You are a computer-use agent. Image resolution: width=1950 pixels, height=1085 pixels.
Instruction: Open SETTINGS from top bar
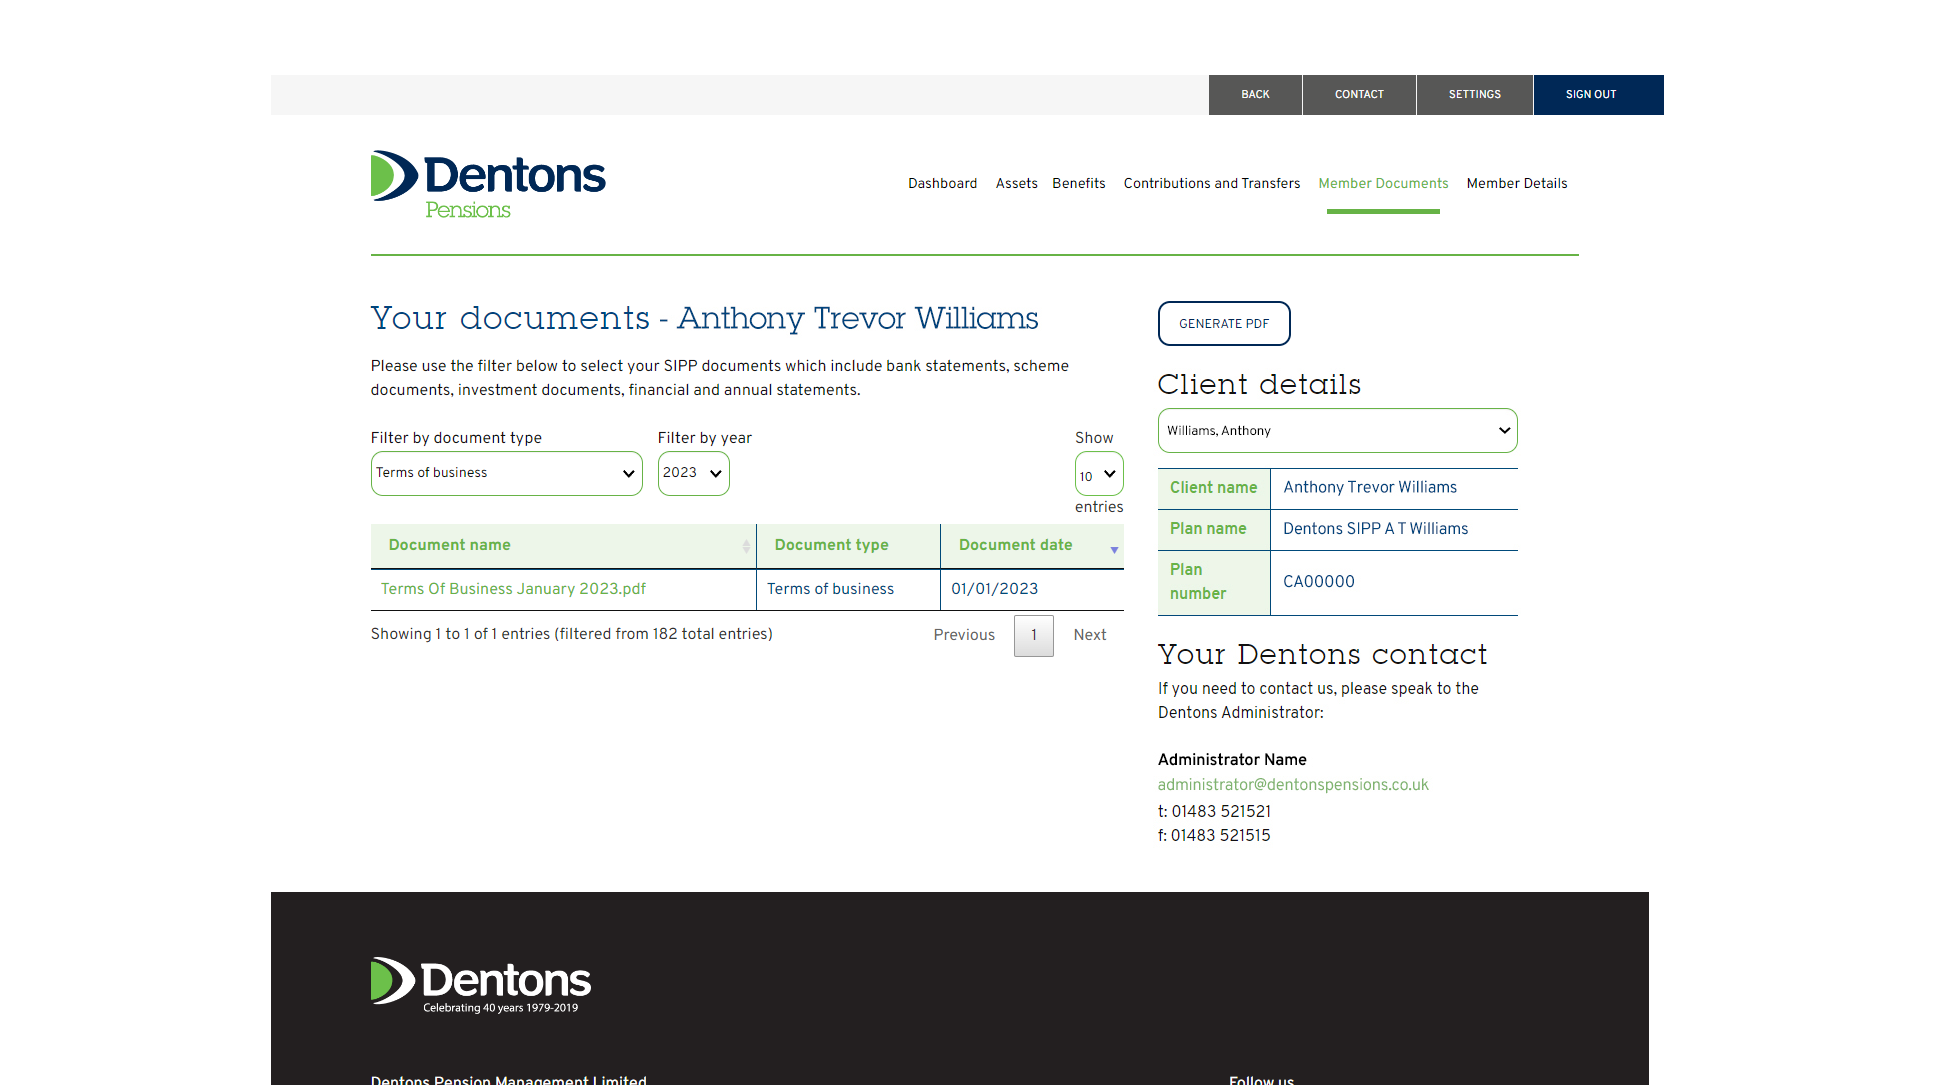tap(1475, 95)
